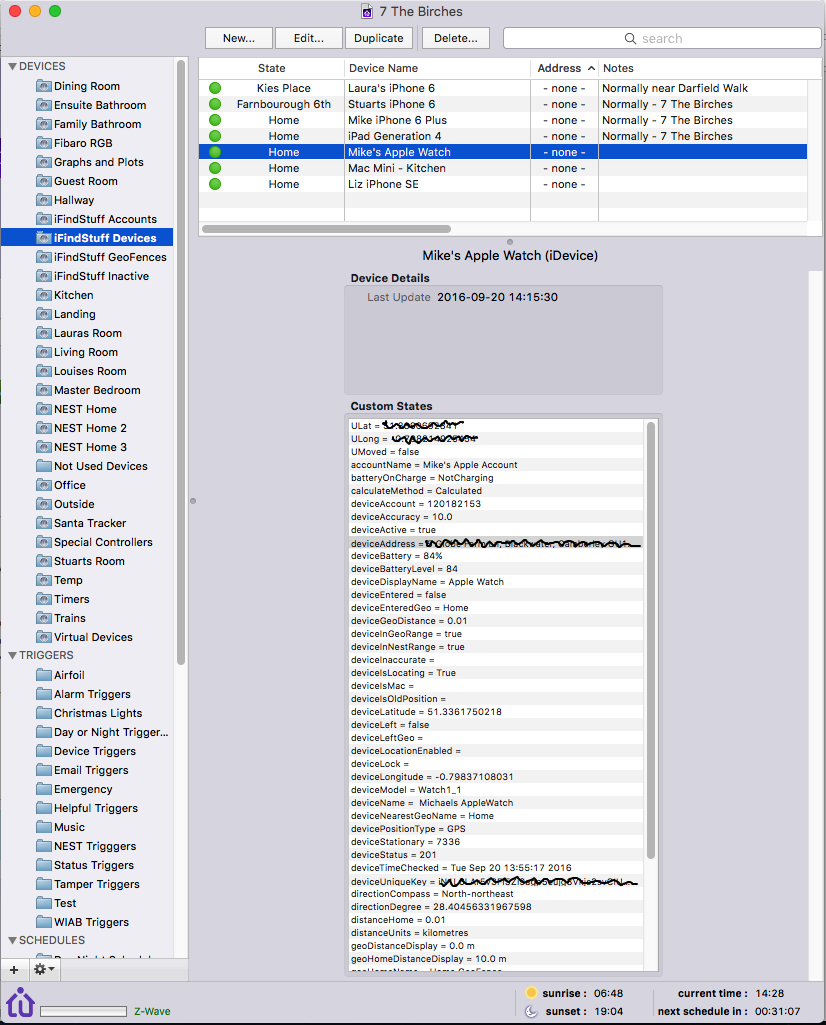The width and height of the screenshot is (826, 1025).
Task: Click the next schedule in countdown
Action: [x=778, y=1011]
